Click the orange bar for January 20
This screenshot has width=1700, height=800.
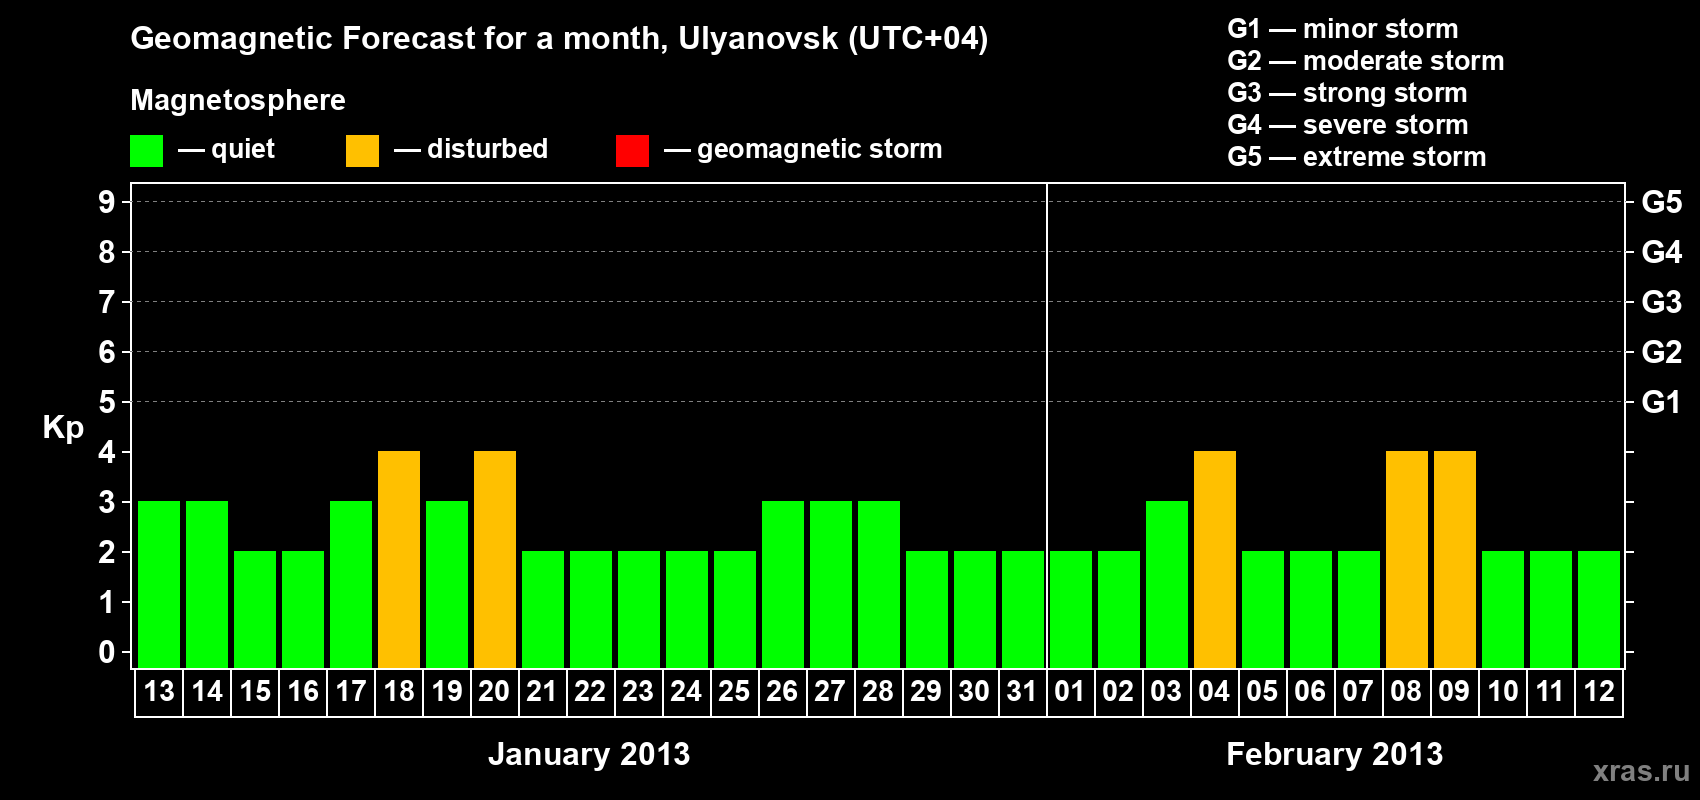(x=495, y=559)
